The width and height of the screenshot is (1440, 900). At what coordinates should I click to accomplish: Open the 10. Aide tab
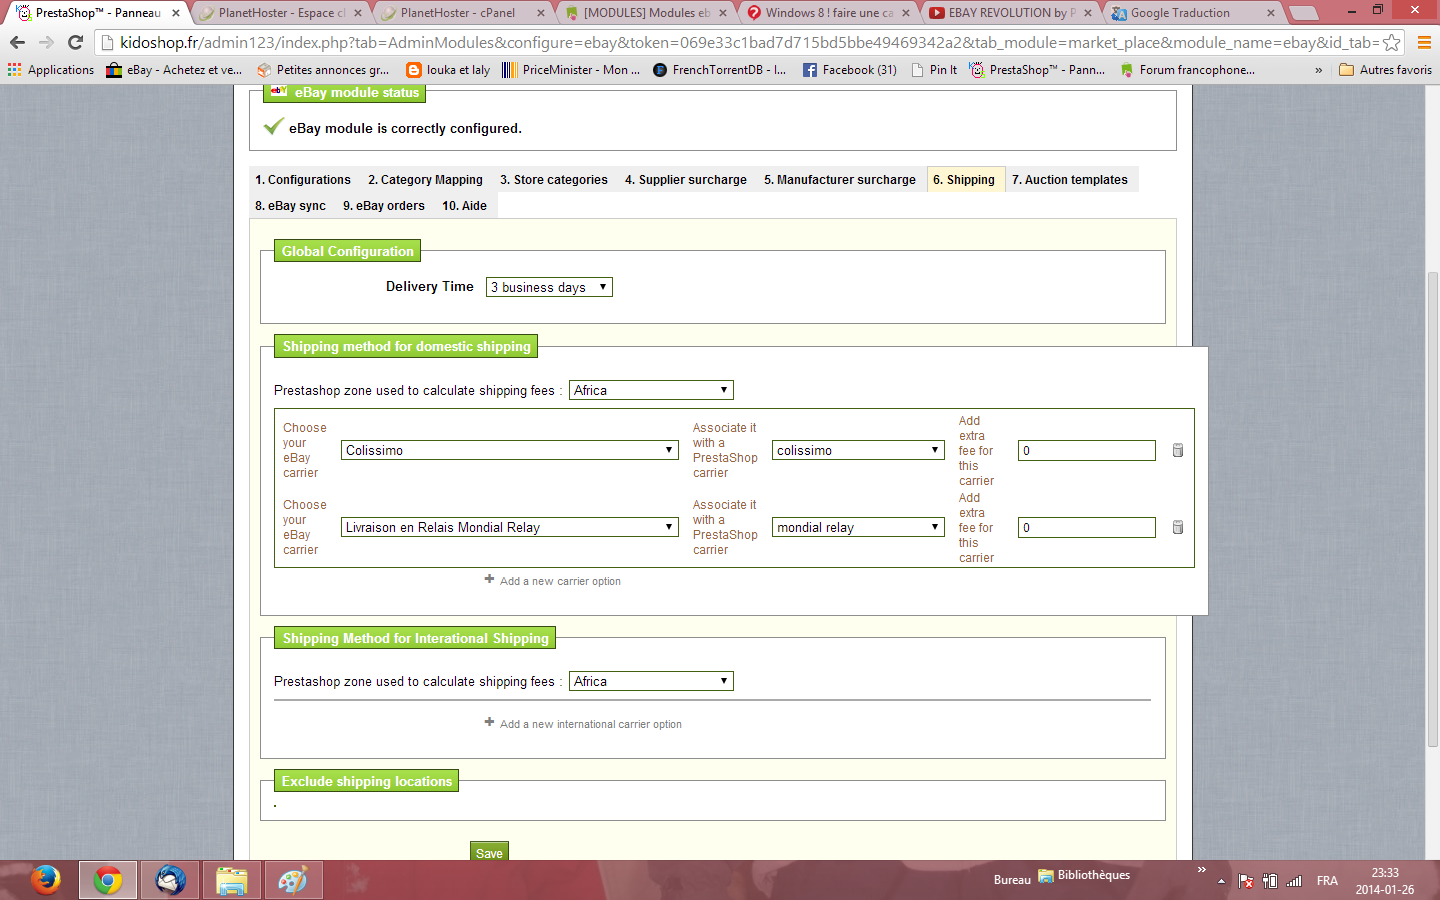[x=465, y=206]
